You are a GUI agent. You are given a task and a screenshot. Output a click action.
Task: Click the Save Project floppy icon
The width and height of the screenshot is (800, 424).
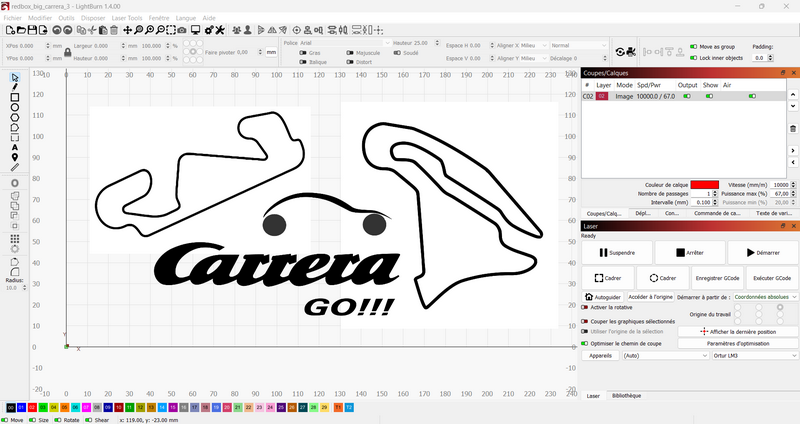point(32,31)
